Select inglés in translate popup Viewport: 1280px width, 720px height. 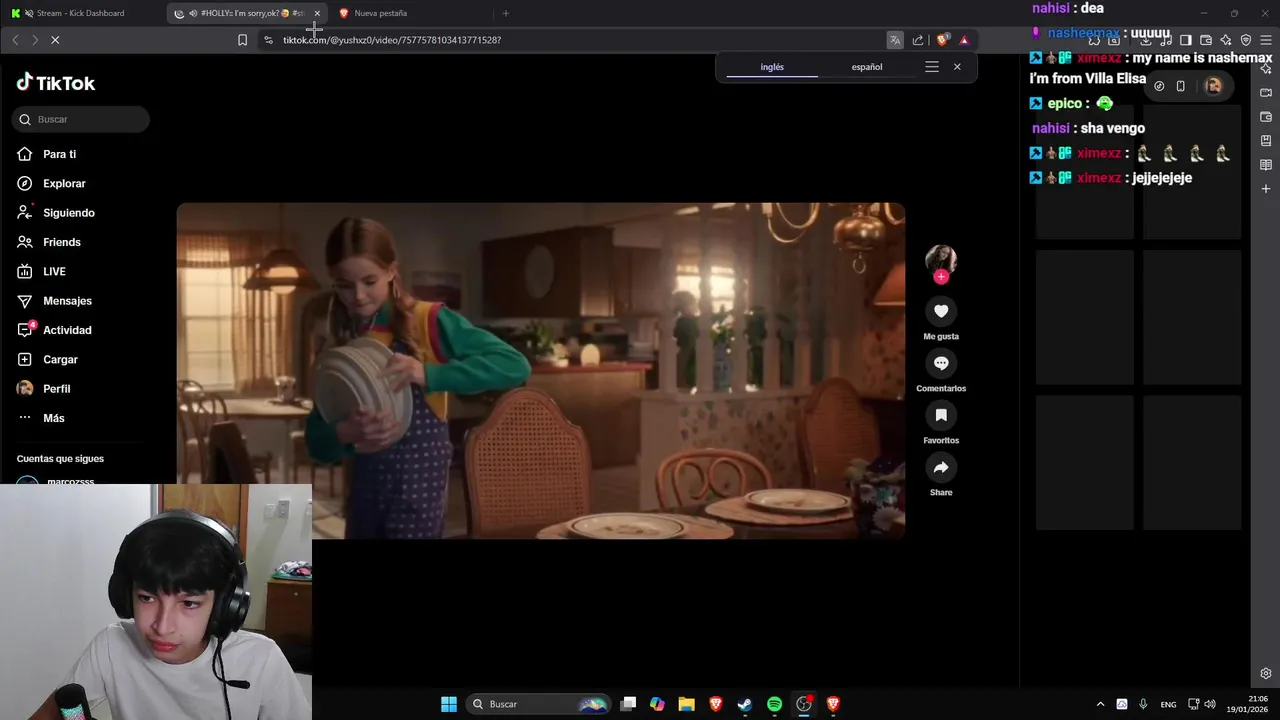(772, 67)
